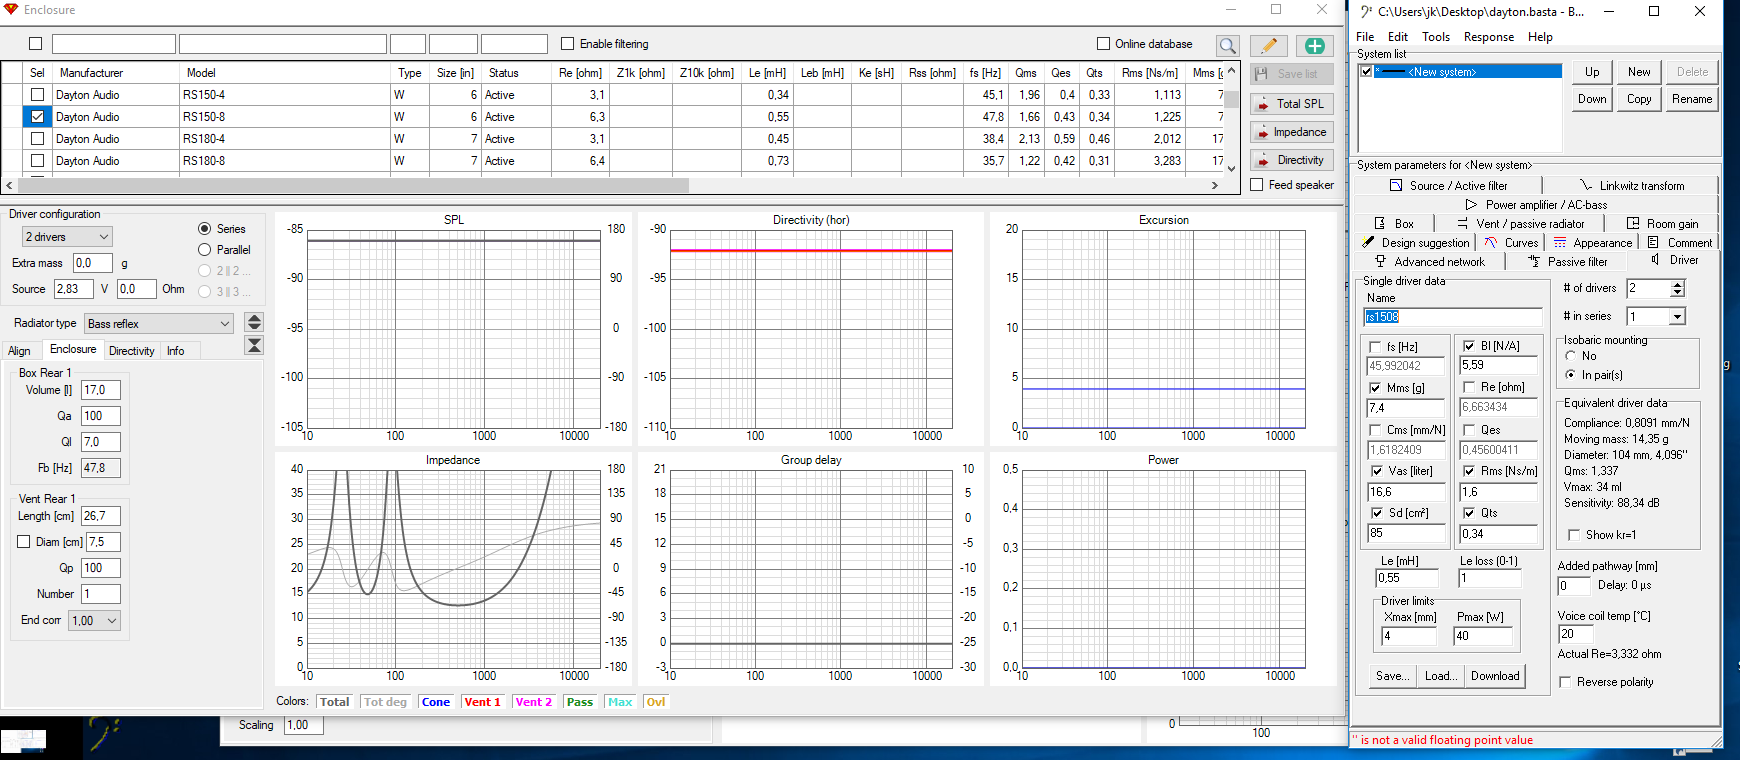Open the Appearance tab

pos(1592,243)
